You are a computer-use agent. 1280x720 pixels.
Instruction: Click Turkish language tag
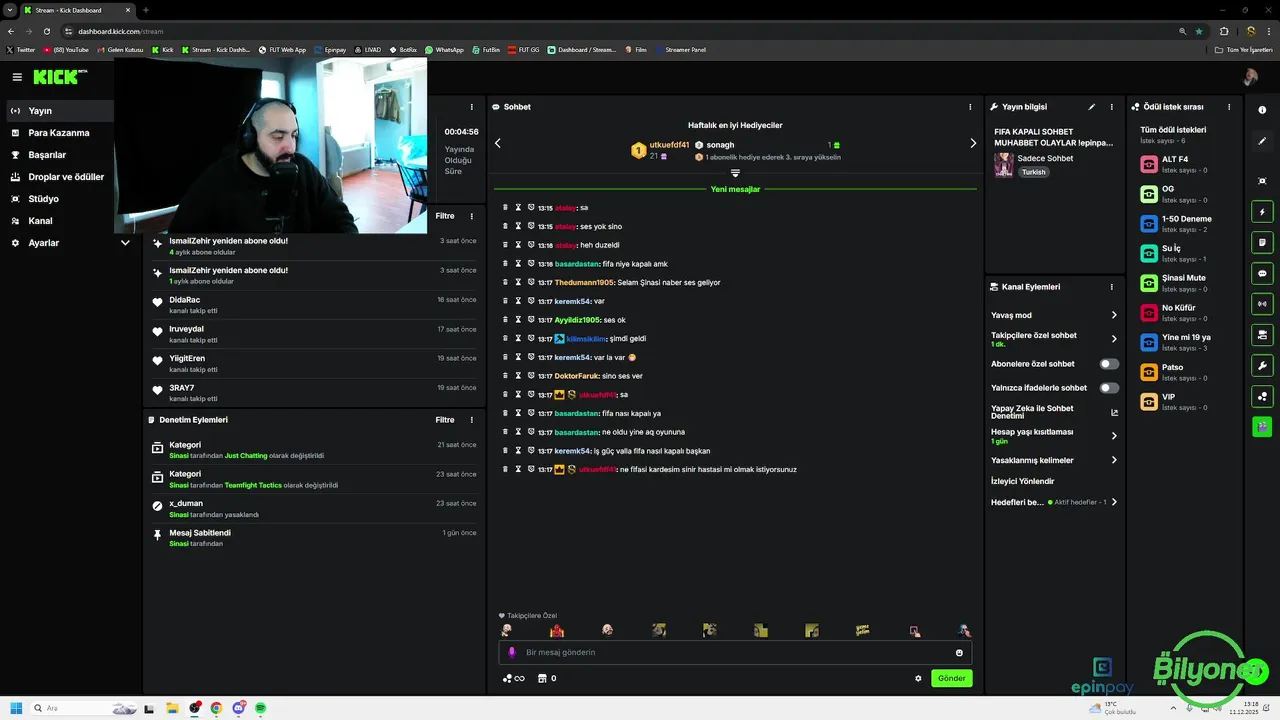click(x=1033, y=172)
